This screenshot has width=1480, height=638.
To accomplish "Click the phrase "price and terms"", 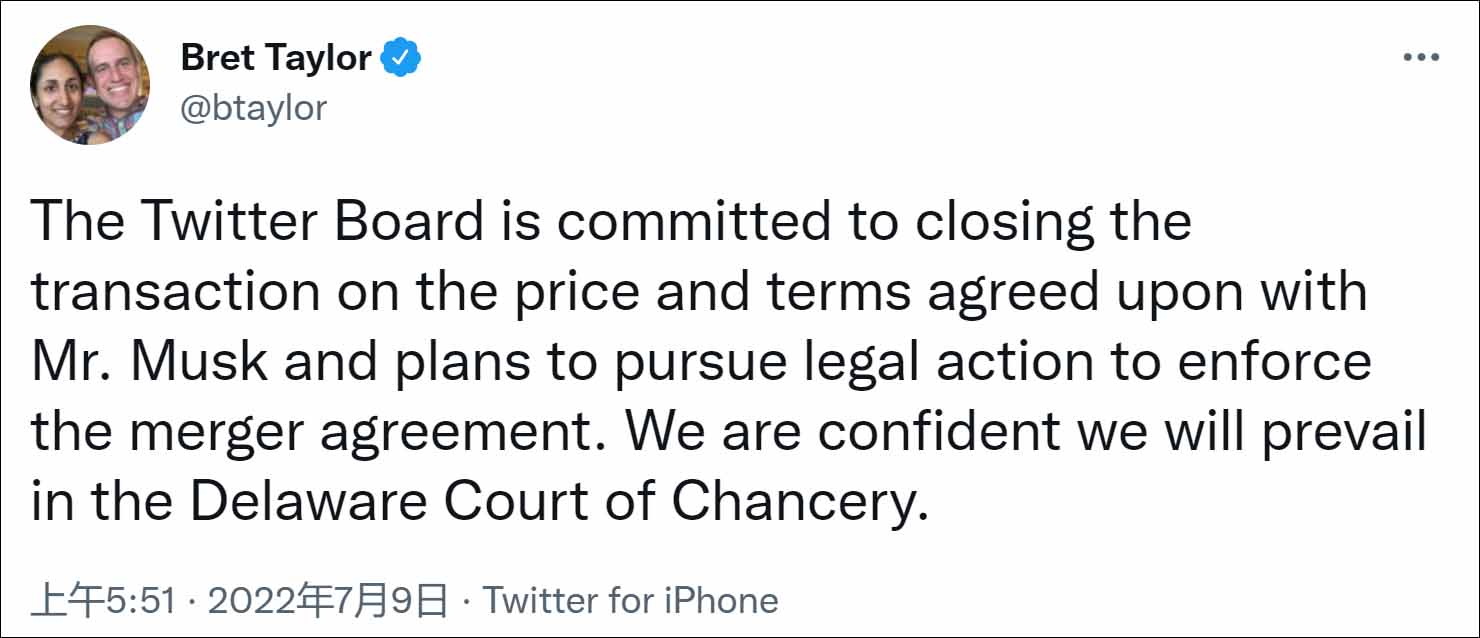I will (725, 292).
